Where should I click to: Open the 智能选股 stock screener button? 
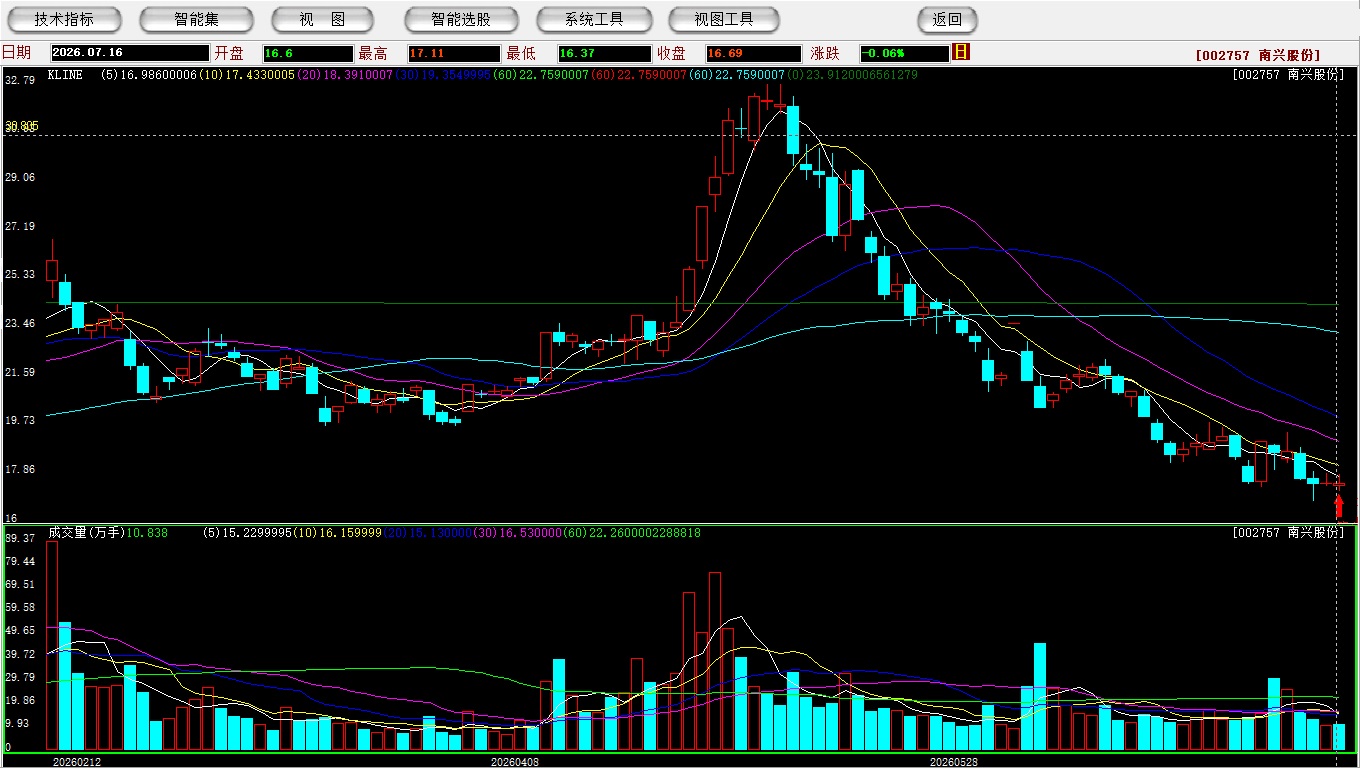pos(461,19)
